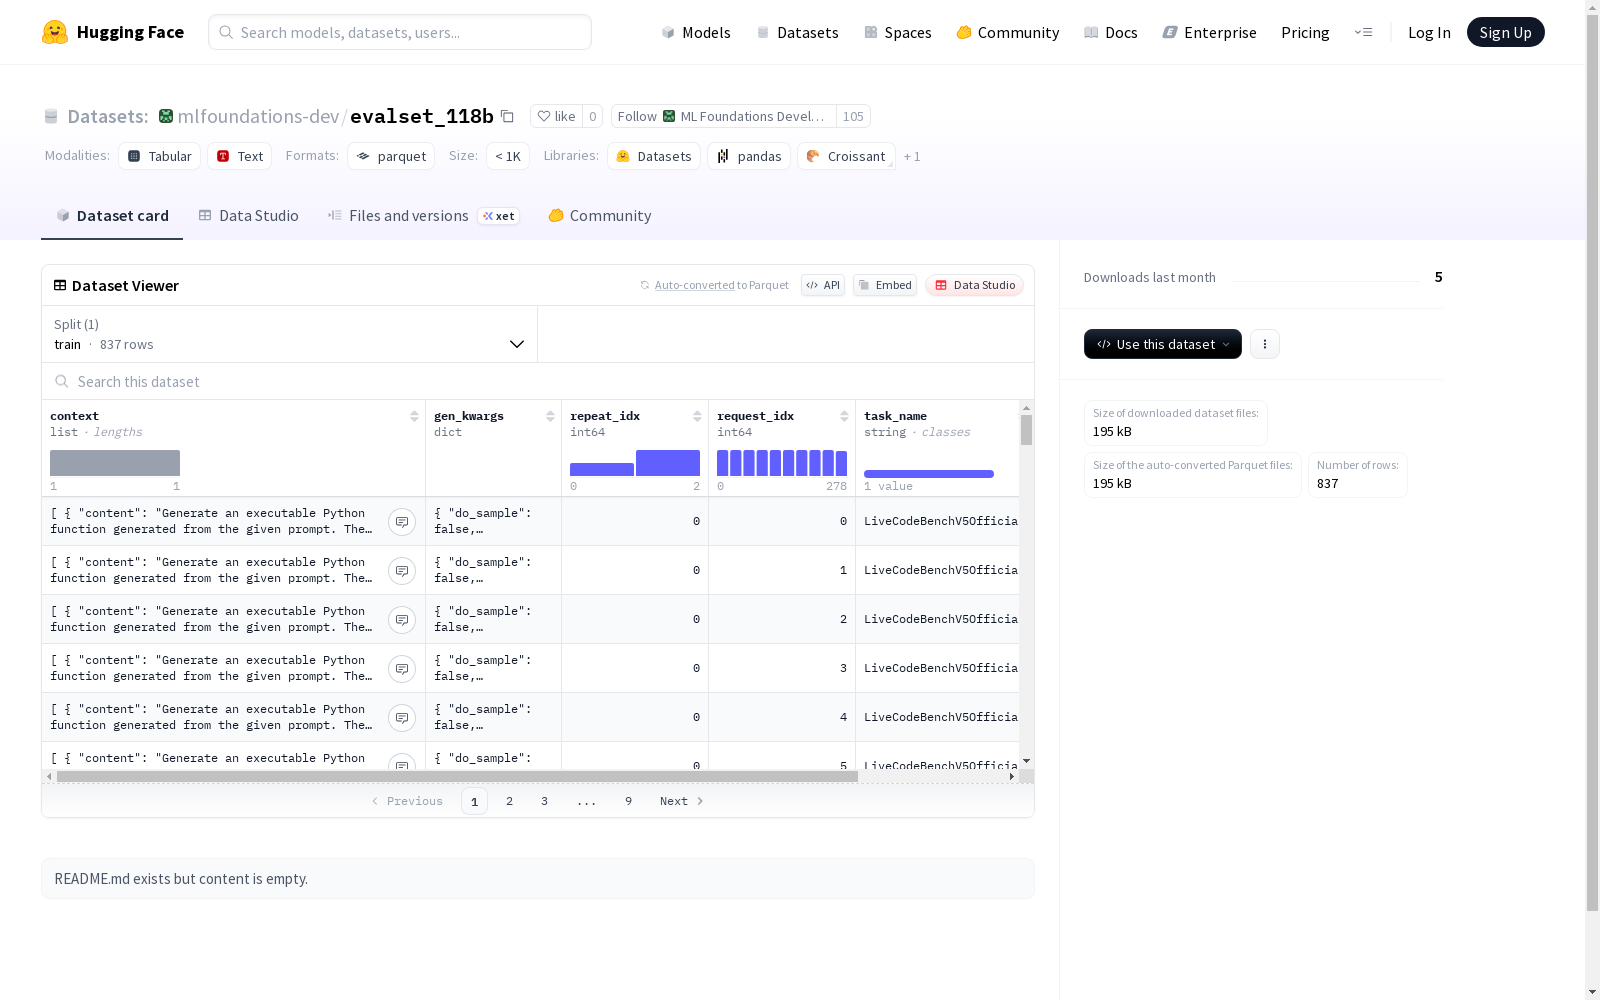Go to page 3 of the table
The image size is (1600, 1000).
[544, 801]
